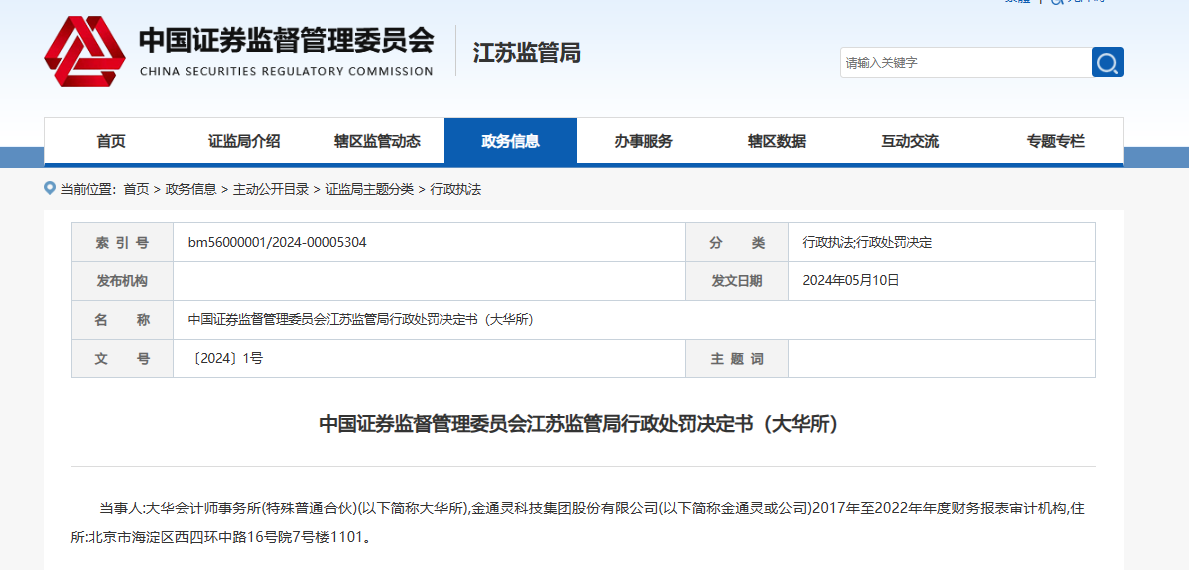Open the 辖区监管动态 navigation tab
Image resolution: width=1189 pixels, height=570 pixels.
tap(377, 141)
